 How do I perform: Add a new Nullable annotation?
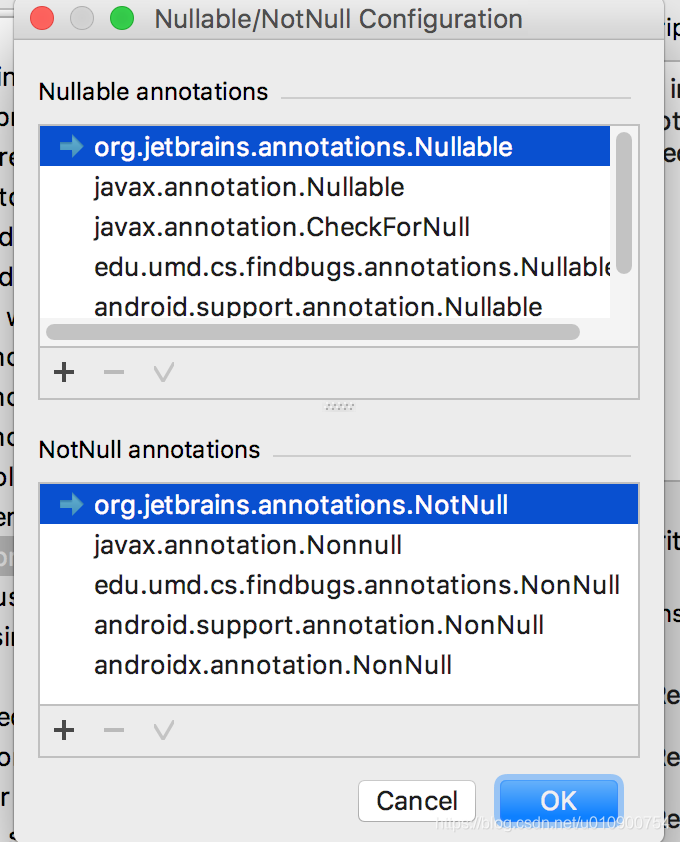[63, 372]
